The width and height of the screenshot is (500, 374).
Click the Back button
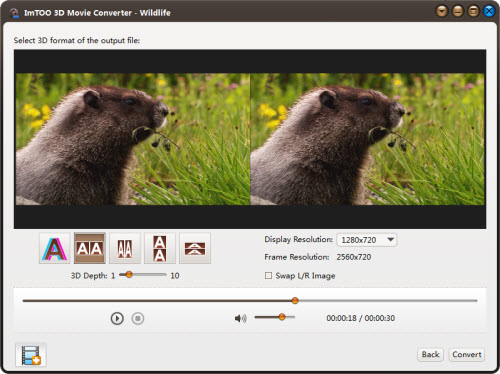(430, 354)
